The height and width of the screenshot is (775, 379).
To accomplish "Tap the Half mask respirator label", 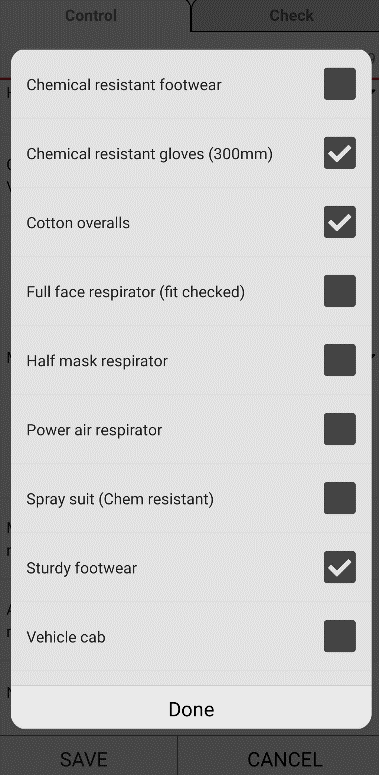I will (97, 361).
